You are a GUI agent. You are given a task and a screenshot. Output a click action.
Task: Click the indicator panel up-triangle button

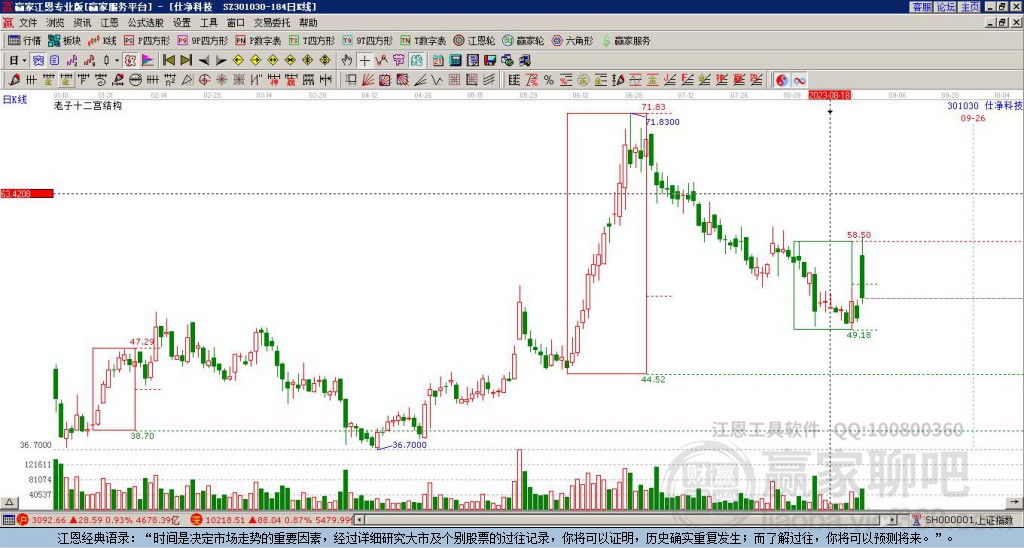click(x=9, y=502)
